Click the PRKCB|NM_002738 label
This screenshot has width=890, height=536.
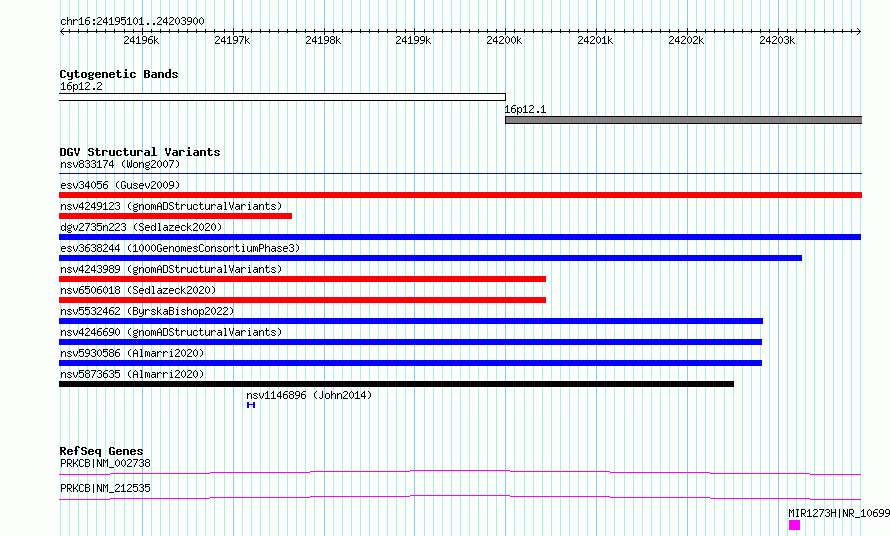(105, 463)
